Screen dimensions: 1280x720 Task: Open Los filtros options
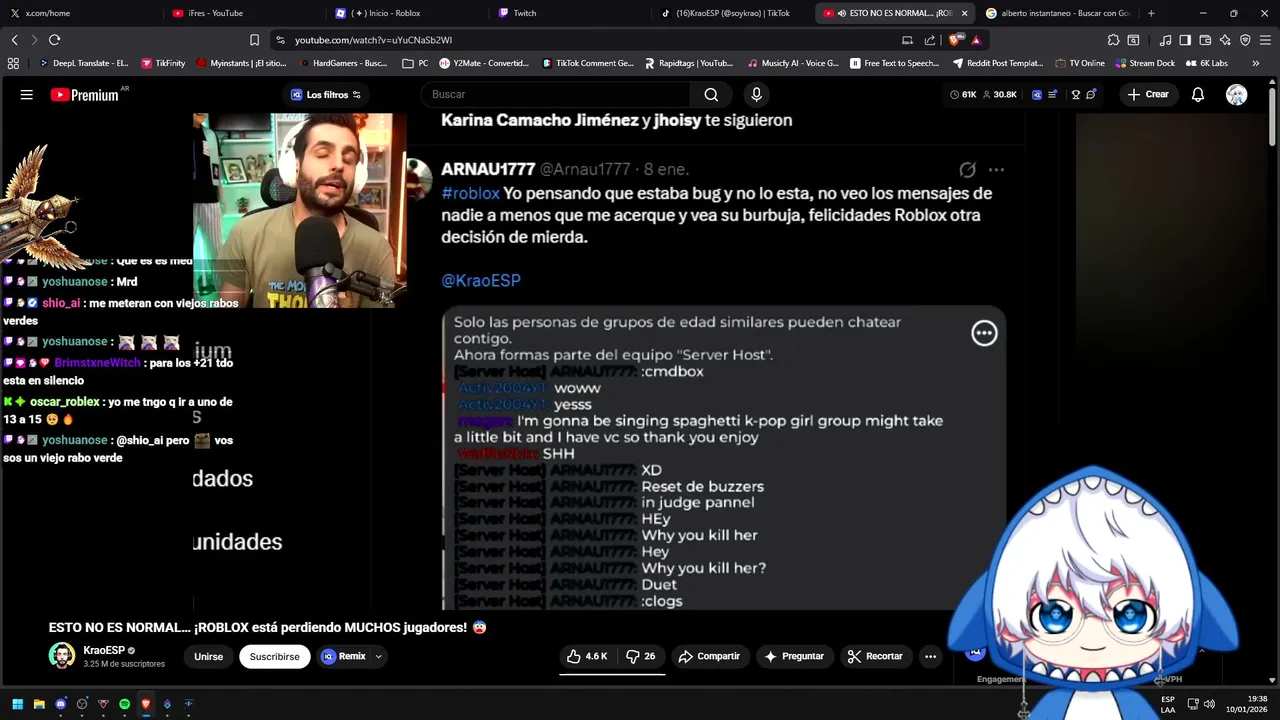point(326,95)
